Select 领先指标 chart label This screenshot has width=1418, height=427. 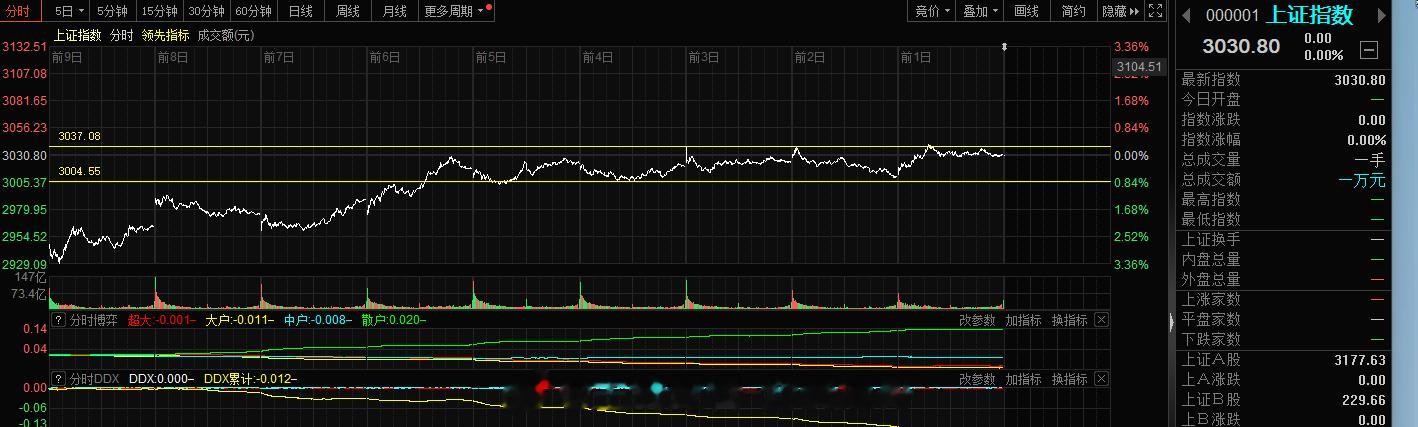click(165, 35)
